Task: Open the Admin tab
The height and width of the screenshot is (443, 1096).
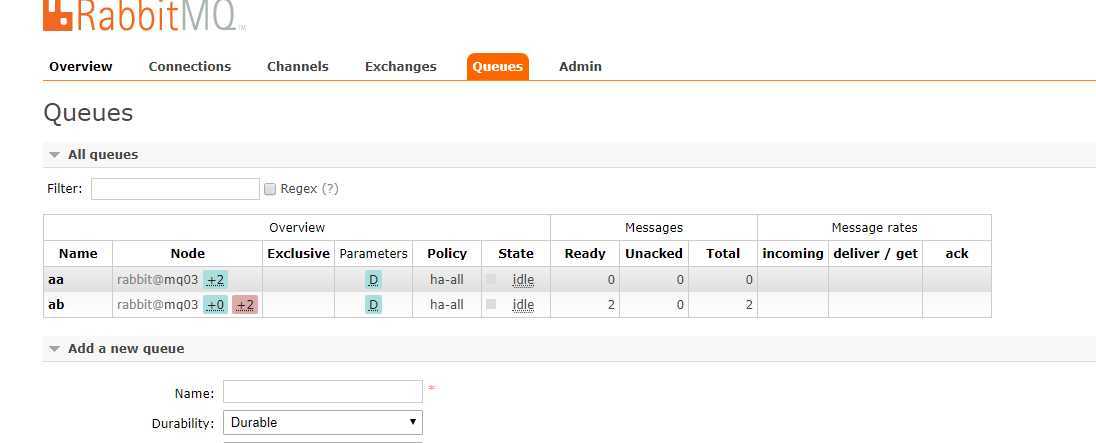Action: coord(580,66)
